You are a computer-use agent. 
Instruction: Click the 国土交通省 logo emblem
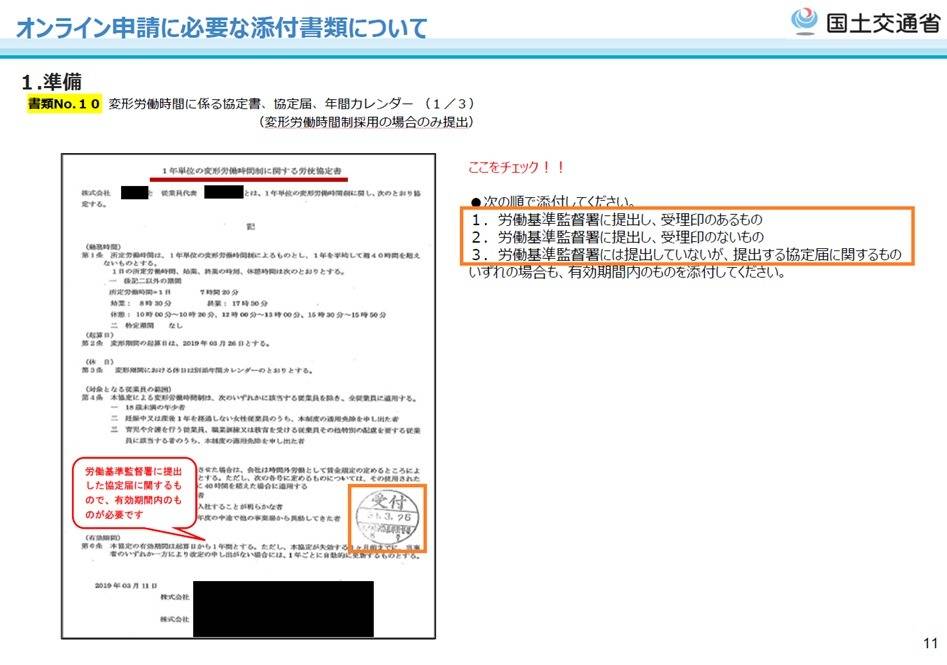(x=804, y=21)
